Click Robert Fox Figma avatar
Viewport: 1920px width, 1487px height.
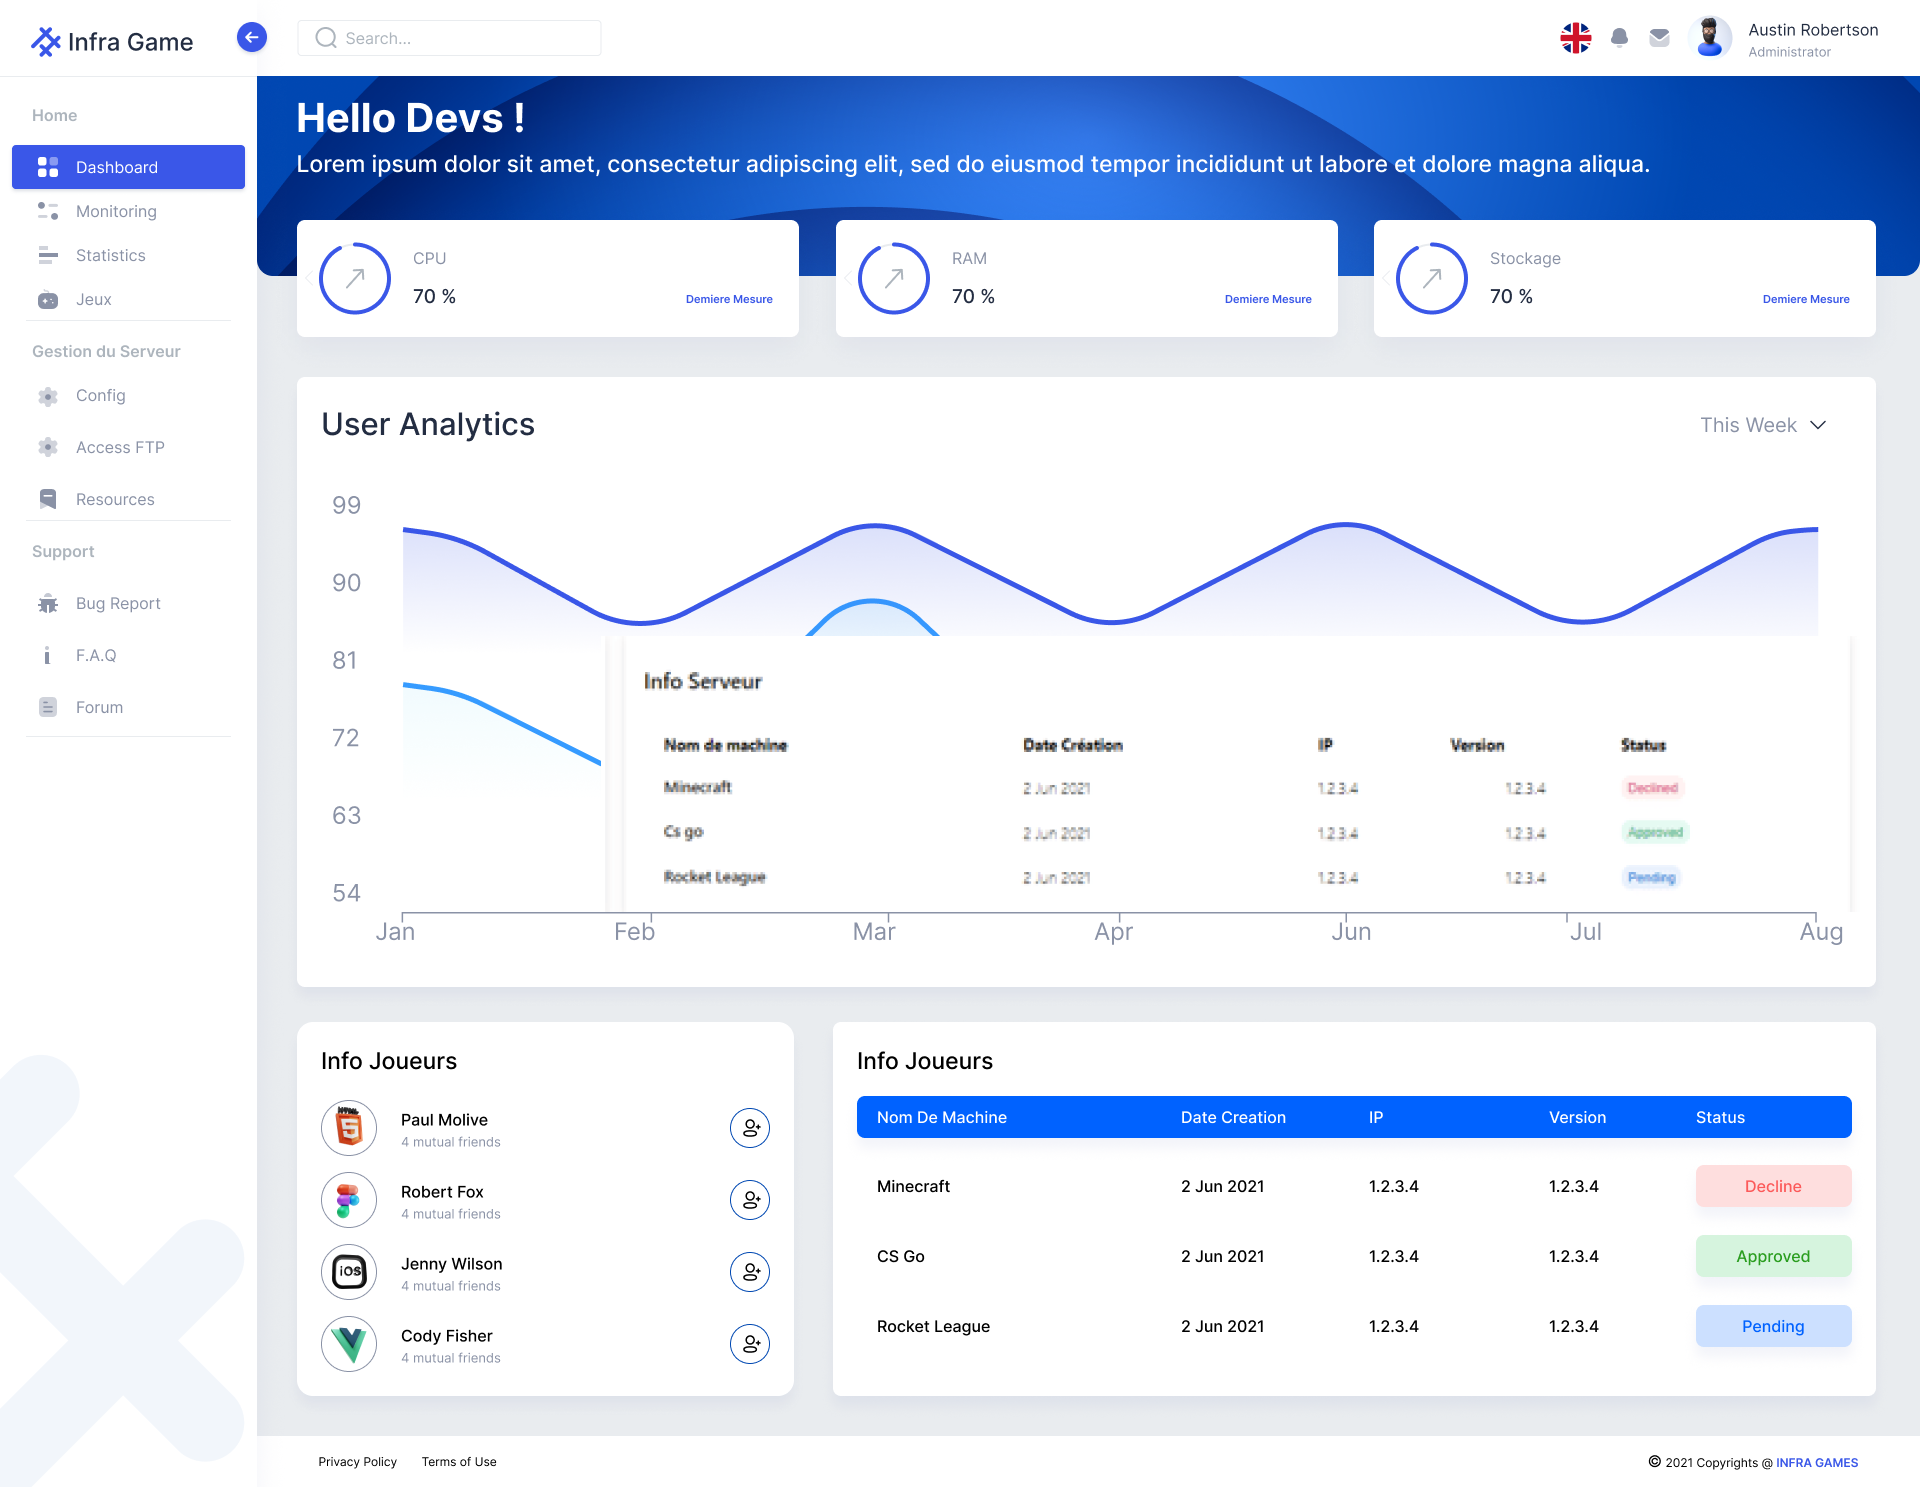349,1200
